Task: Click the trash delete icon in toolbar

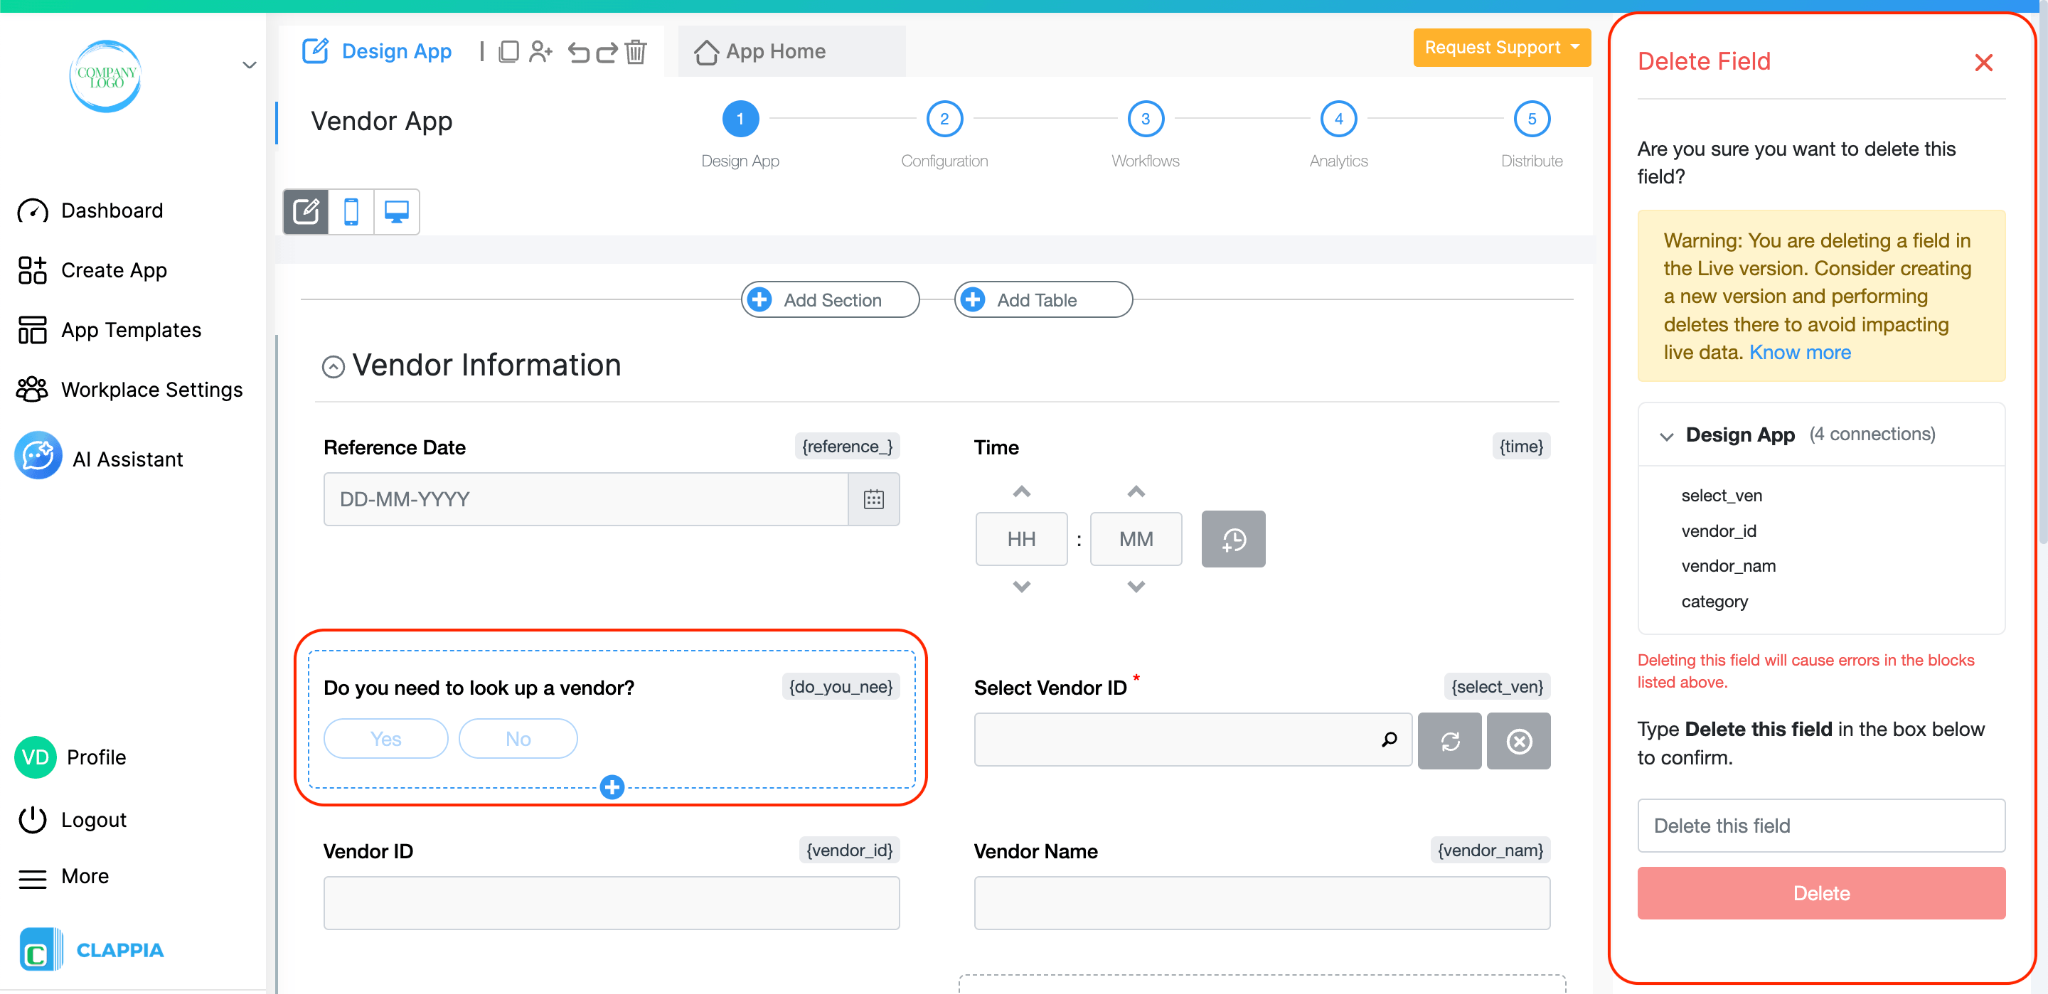Action: pyautogui.click(x=636, y=51)
